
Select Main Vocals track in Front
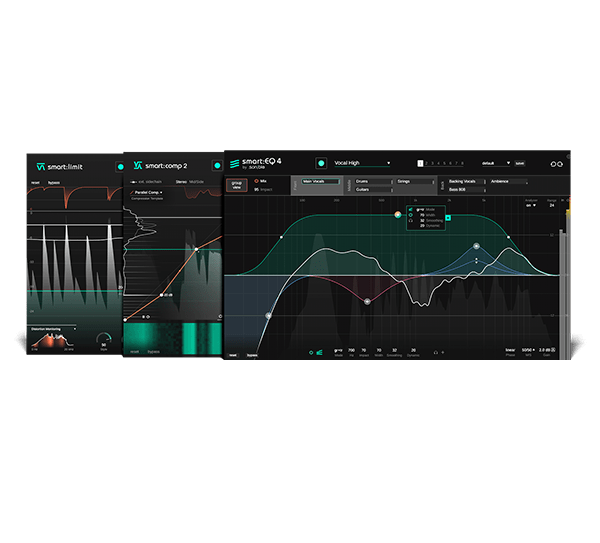pyautogui.click(x=320, y=181)
